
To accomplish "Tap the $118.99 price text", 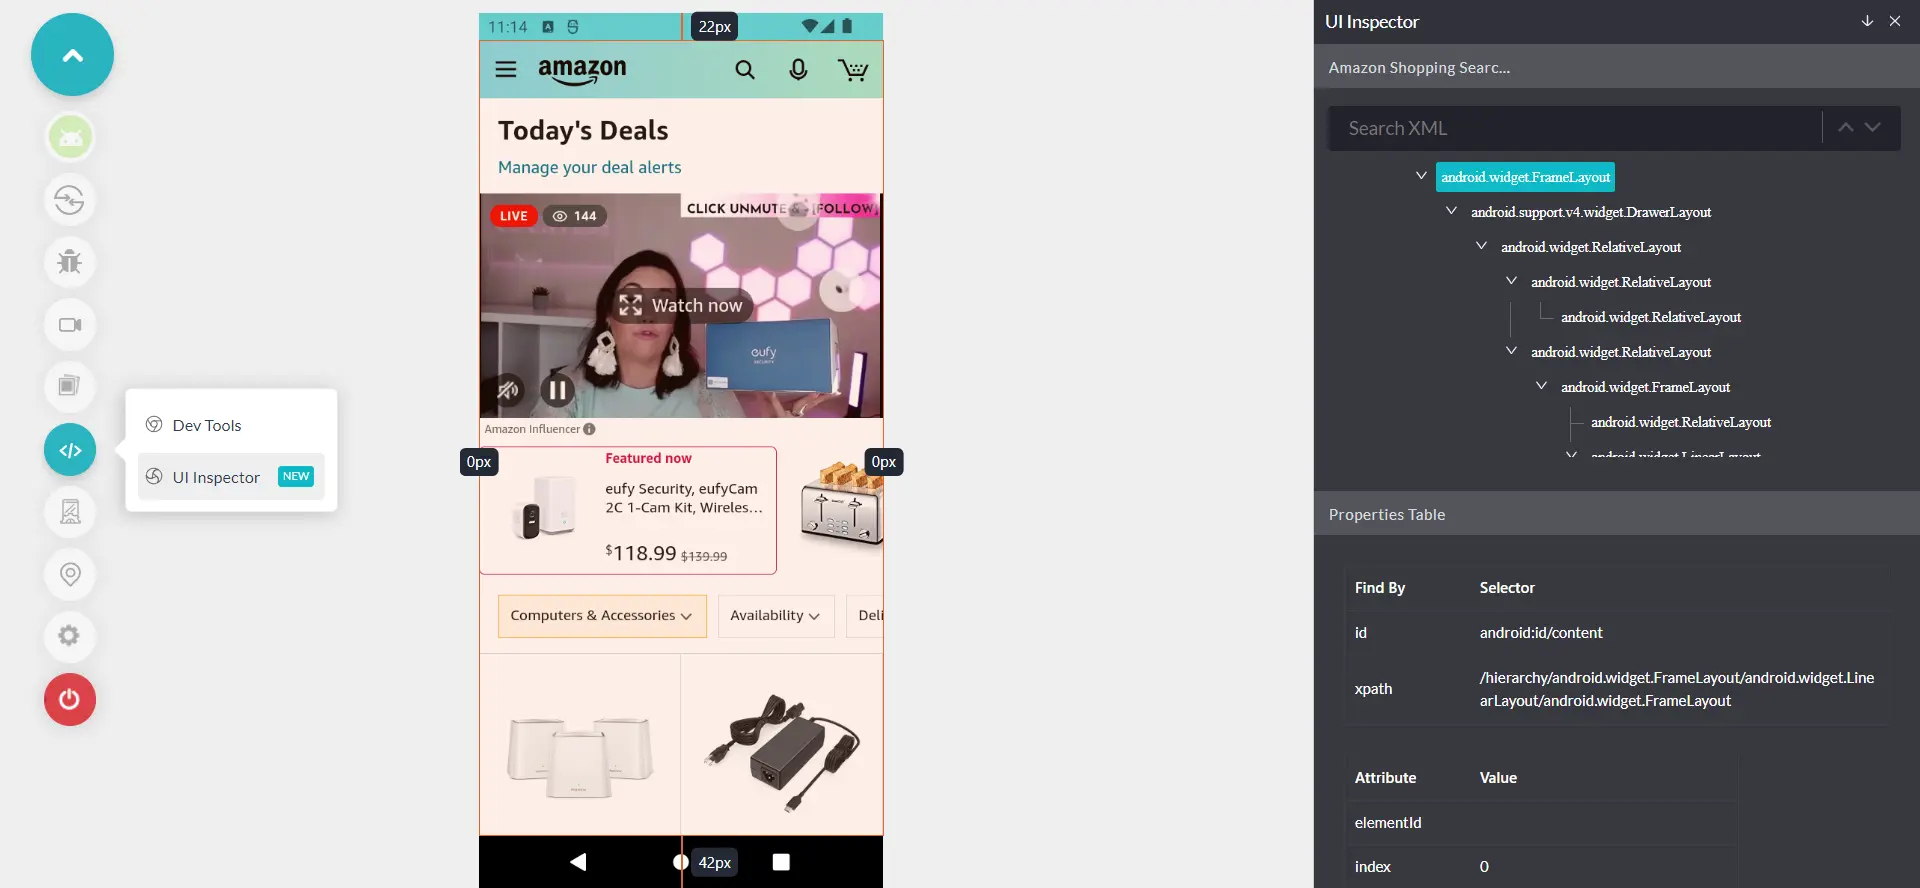I will click(641, 552).
